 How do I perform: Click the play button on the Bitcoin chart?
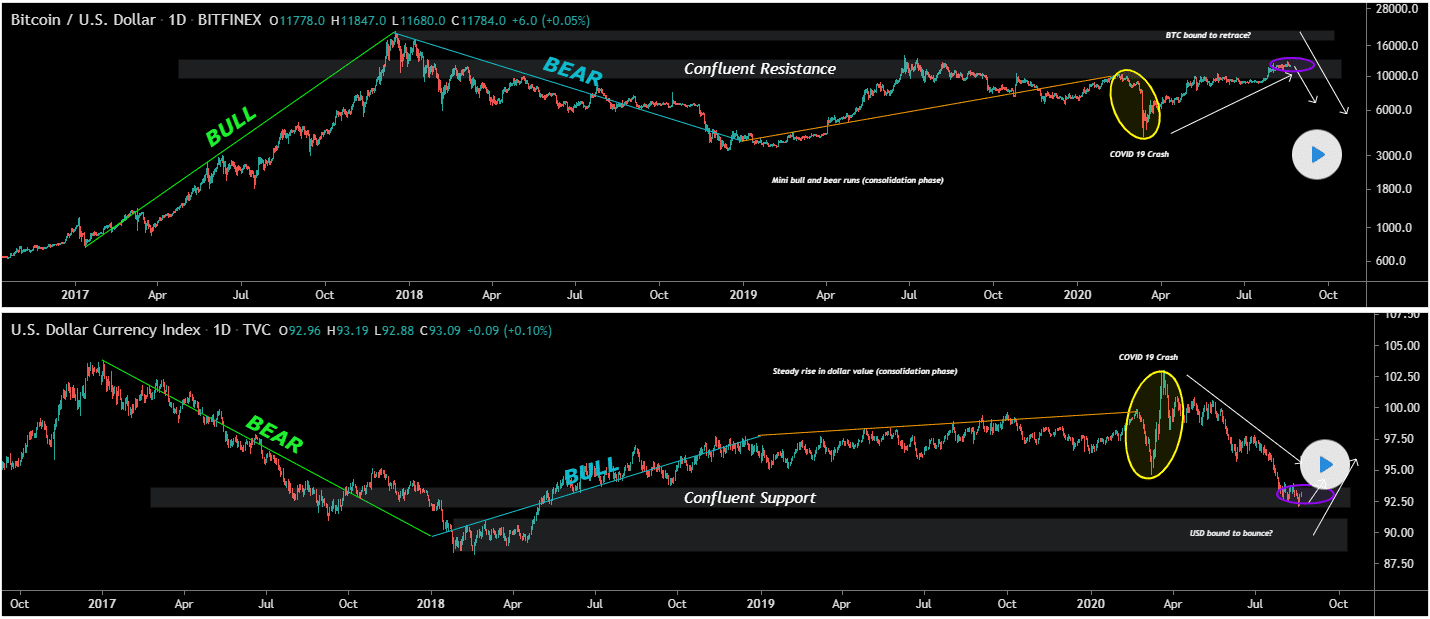point(1316,155)
